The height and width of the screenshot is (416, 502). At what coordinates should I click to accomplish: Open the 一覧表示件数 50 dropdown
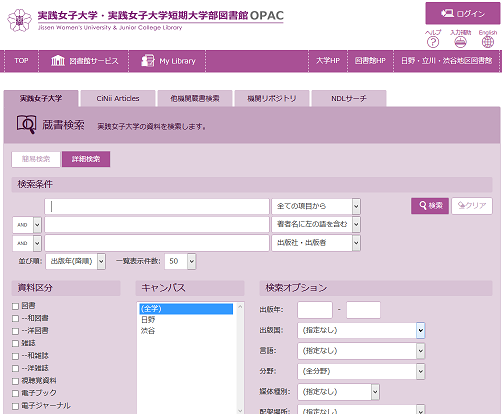coord(180,261)
